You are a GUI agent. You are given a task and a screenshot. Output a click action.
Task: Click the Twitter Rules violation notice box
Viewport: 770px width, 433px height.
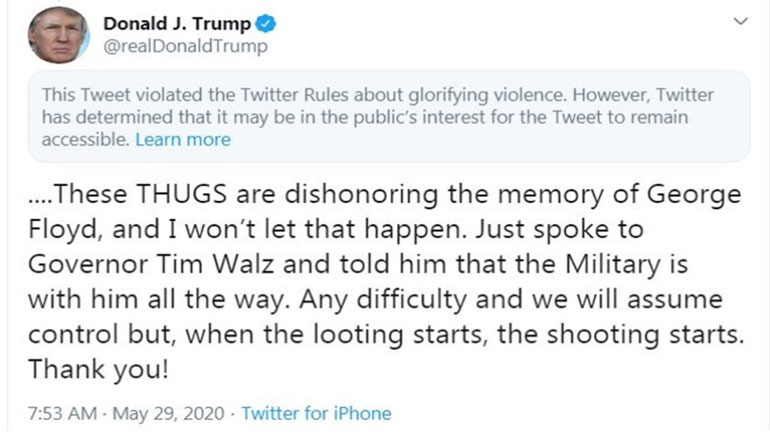(x=390, y=116)
